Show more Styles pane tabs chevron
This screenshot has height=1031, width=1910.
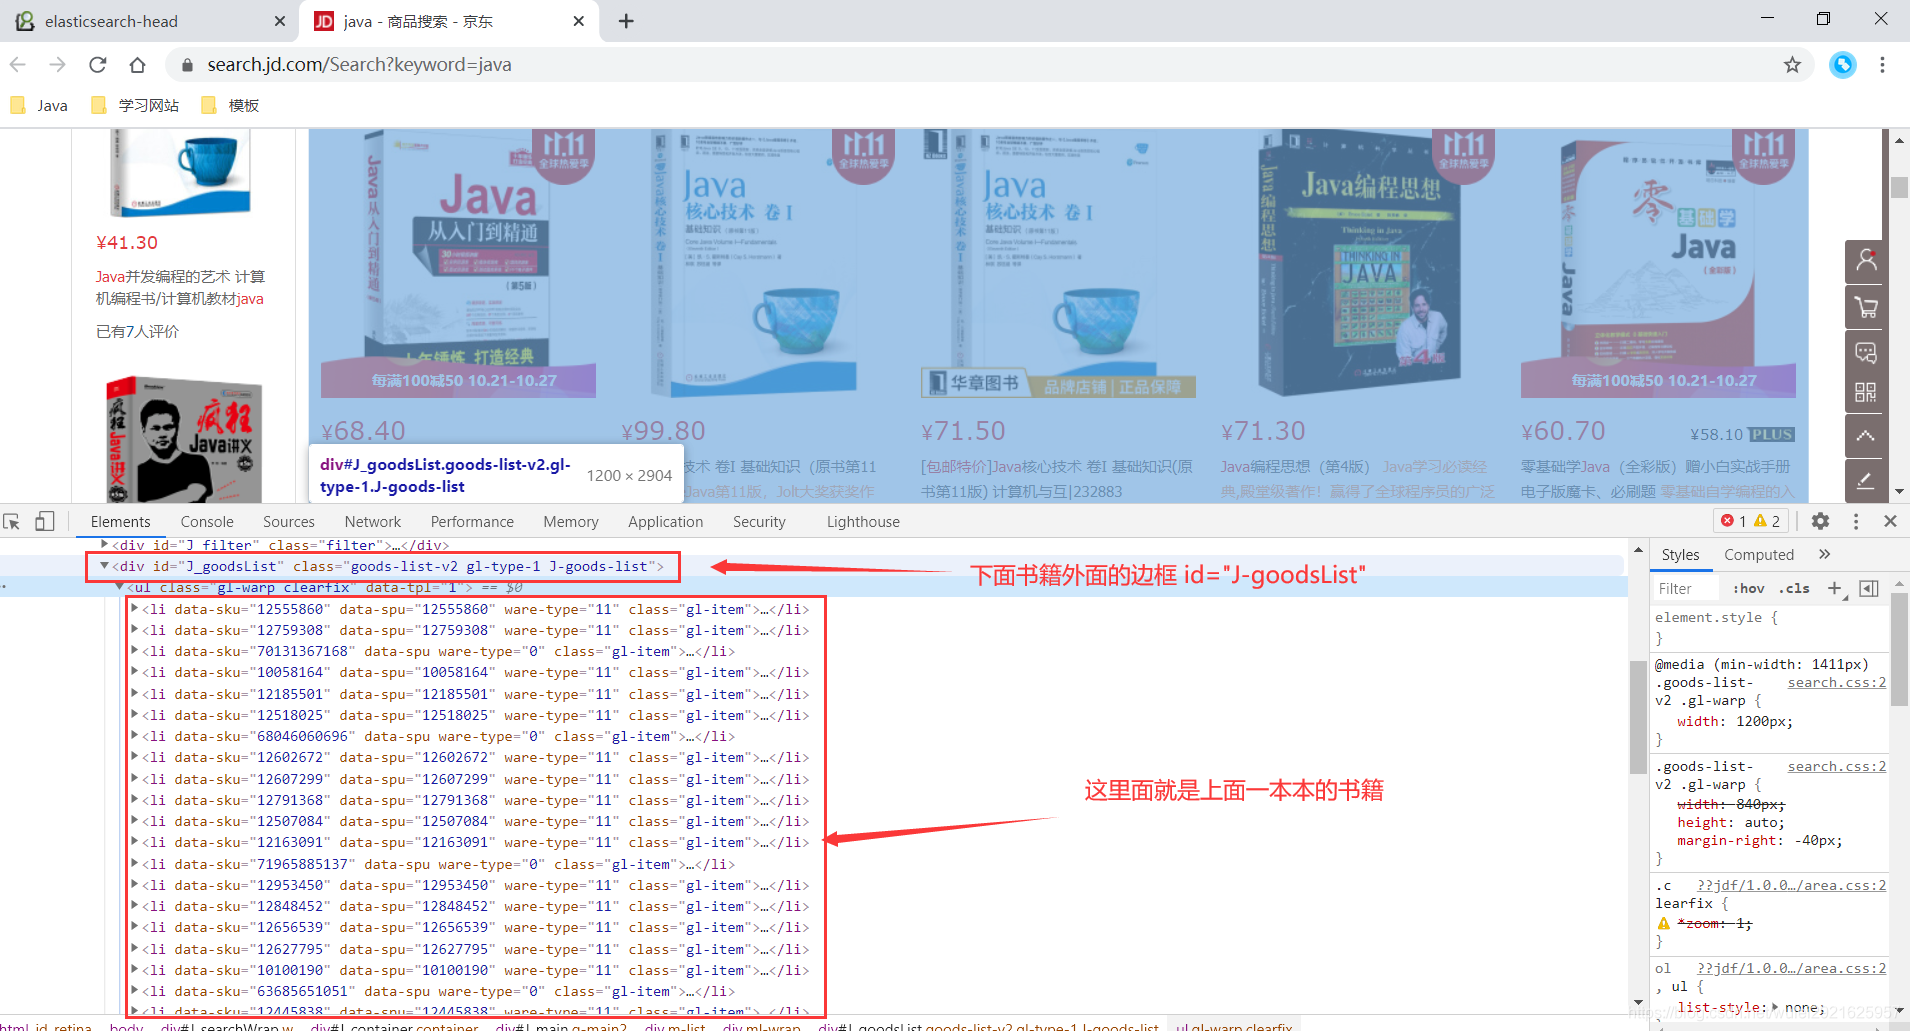1824,554
